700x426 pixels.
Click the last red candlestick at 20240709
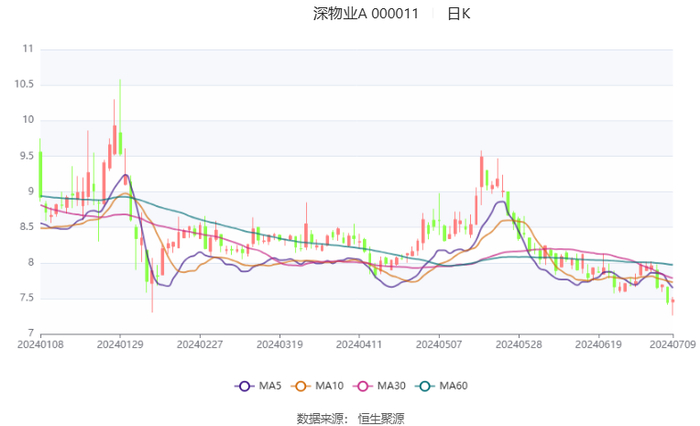[672, 306]
